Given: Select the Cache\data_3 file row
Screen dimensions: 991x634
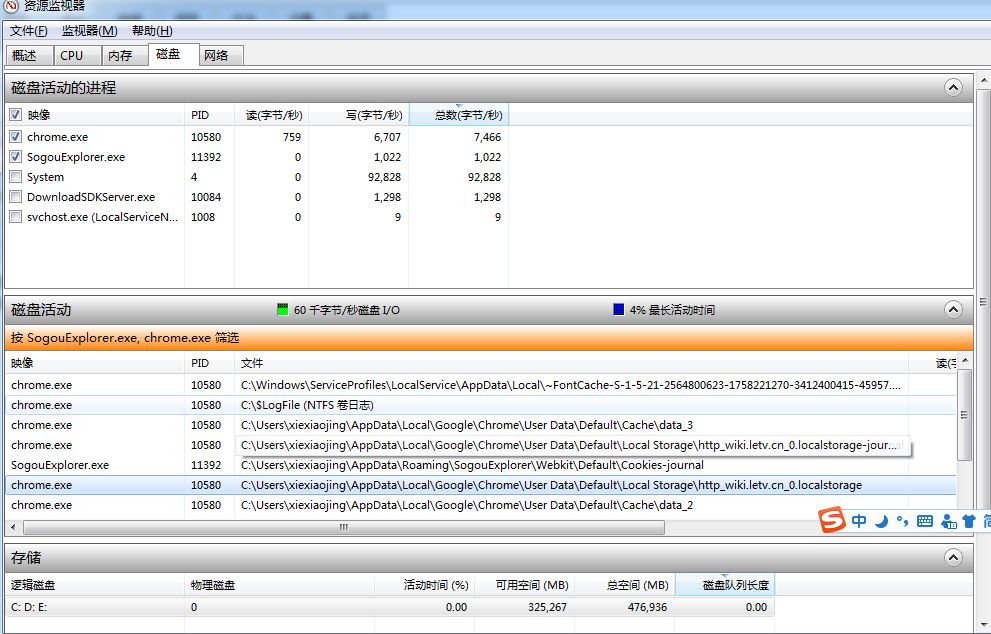Looking at the screenshot, I should click(x=481, y=425).
